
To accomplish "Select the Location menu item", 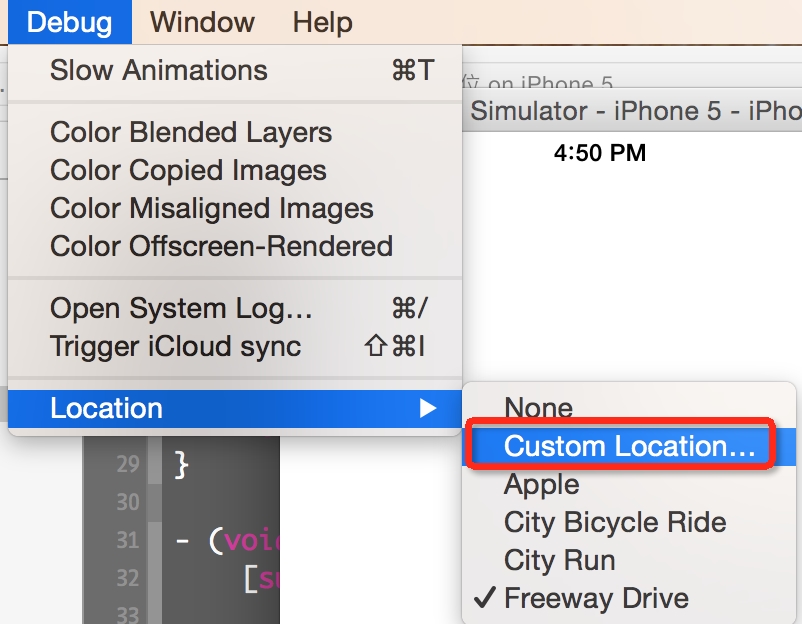I will click(x=235, y=408).
